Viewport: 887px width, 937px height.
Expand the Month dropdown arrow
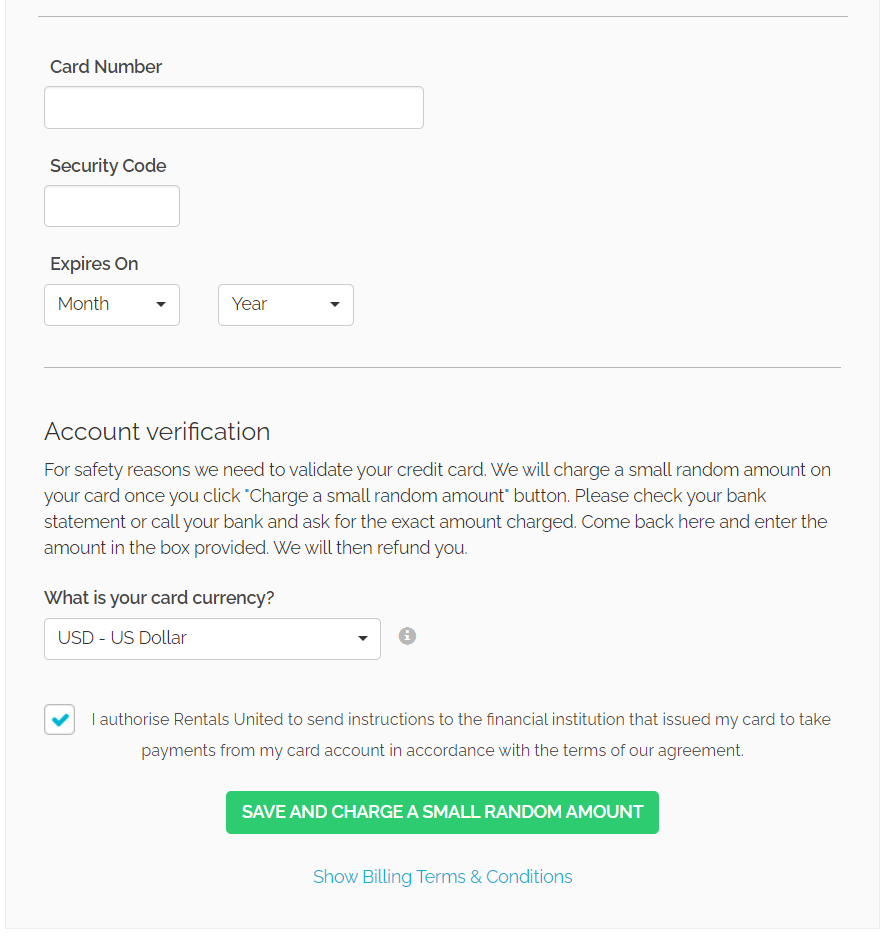pyautogui.click(x=160, y=305)
